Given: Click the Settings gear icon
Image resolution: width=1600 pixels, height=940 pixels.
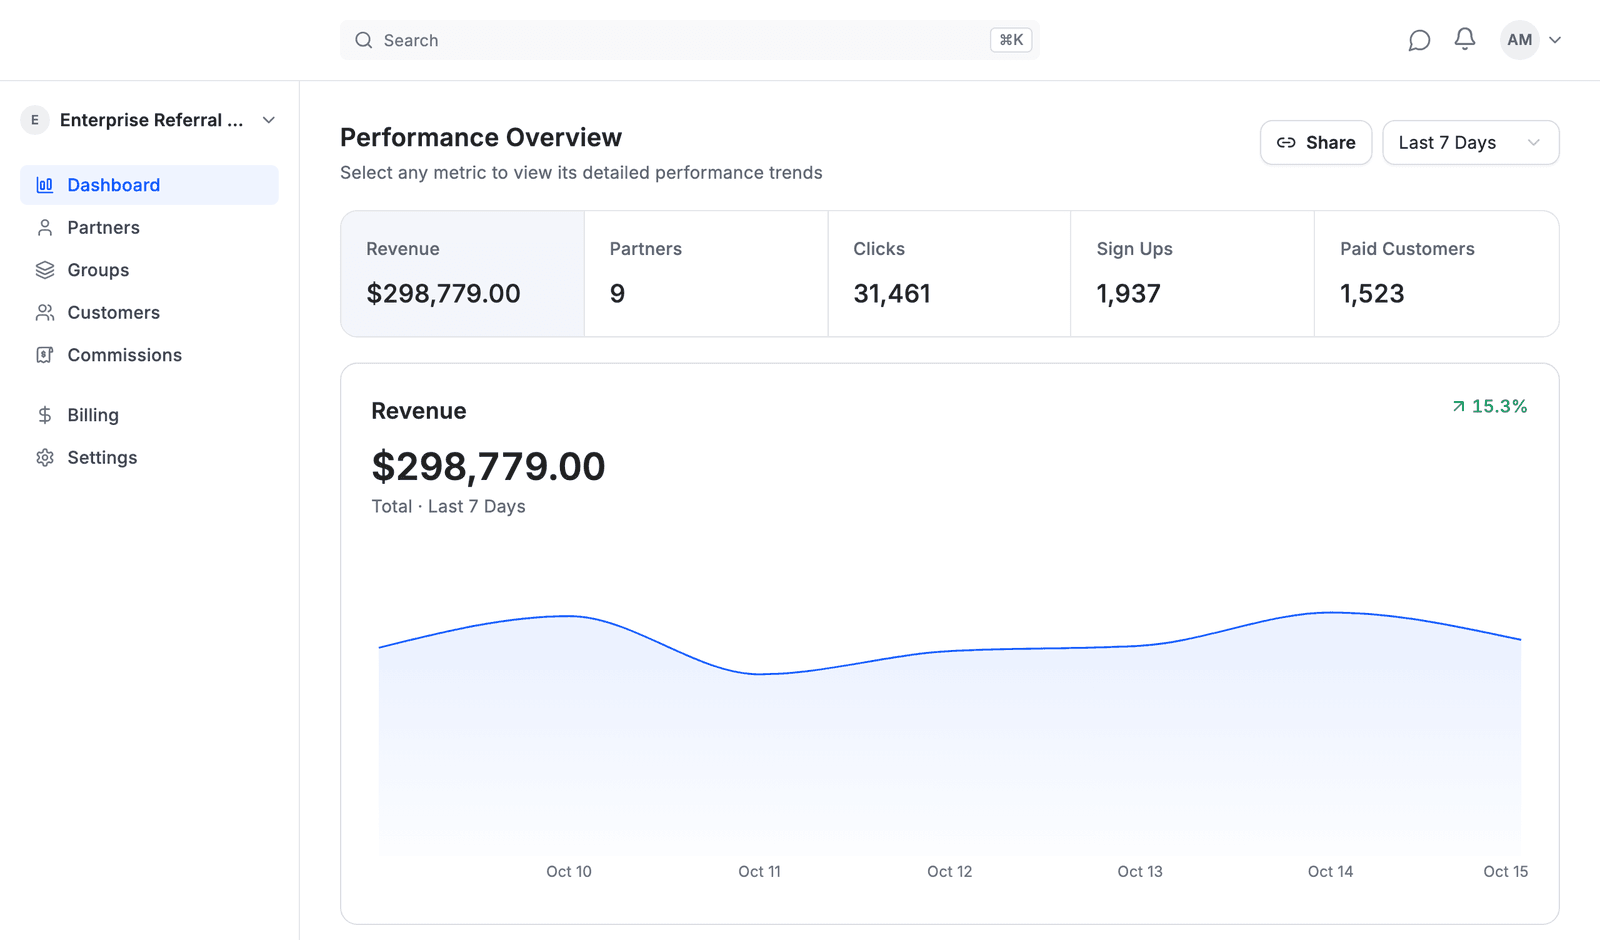Looking at the screenshot, I should pyautogui.click(x=45, y=458).
